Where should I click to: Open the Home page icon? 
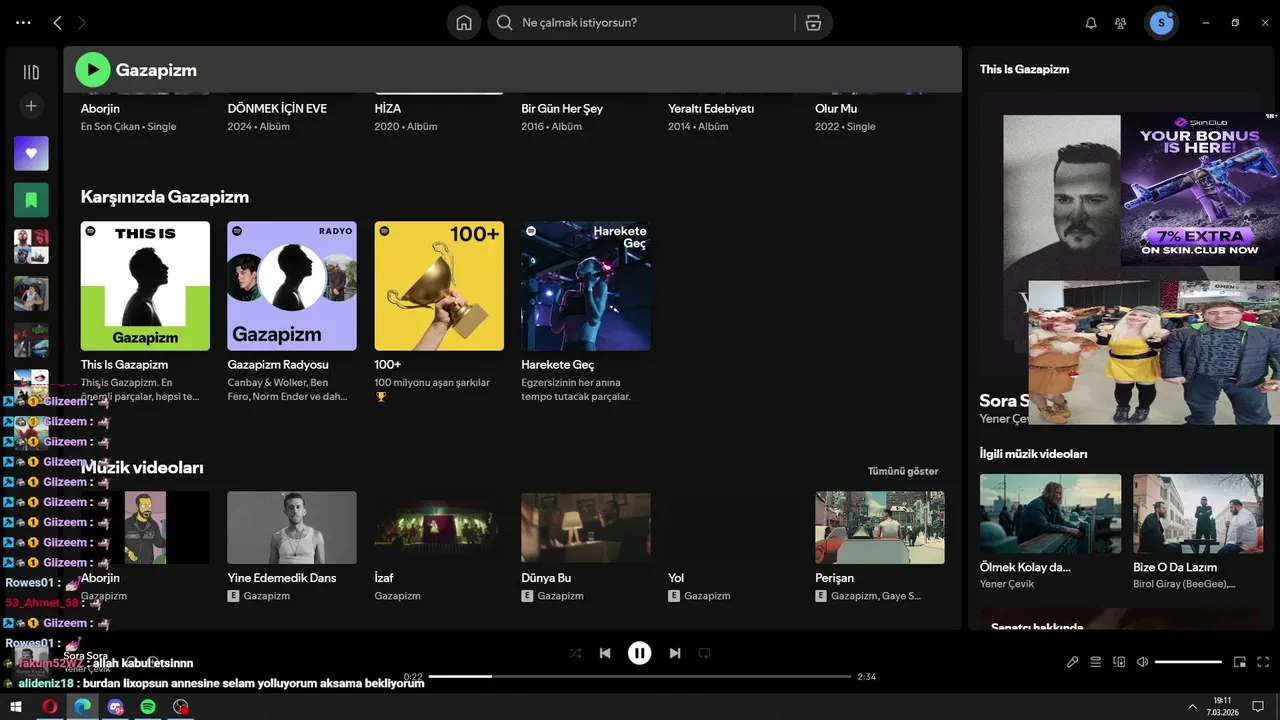tap(464, 22)
